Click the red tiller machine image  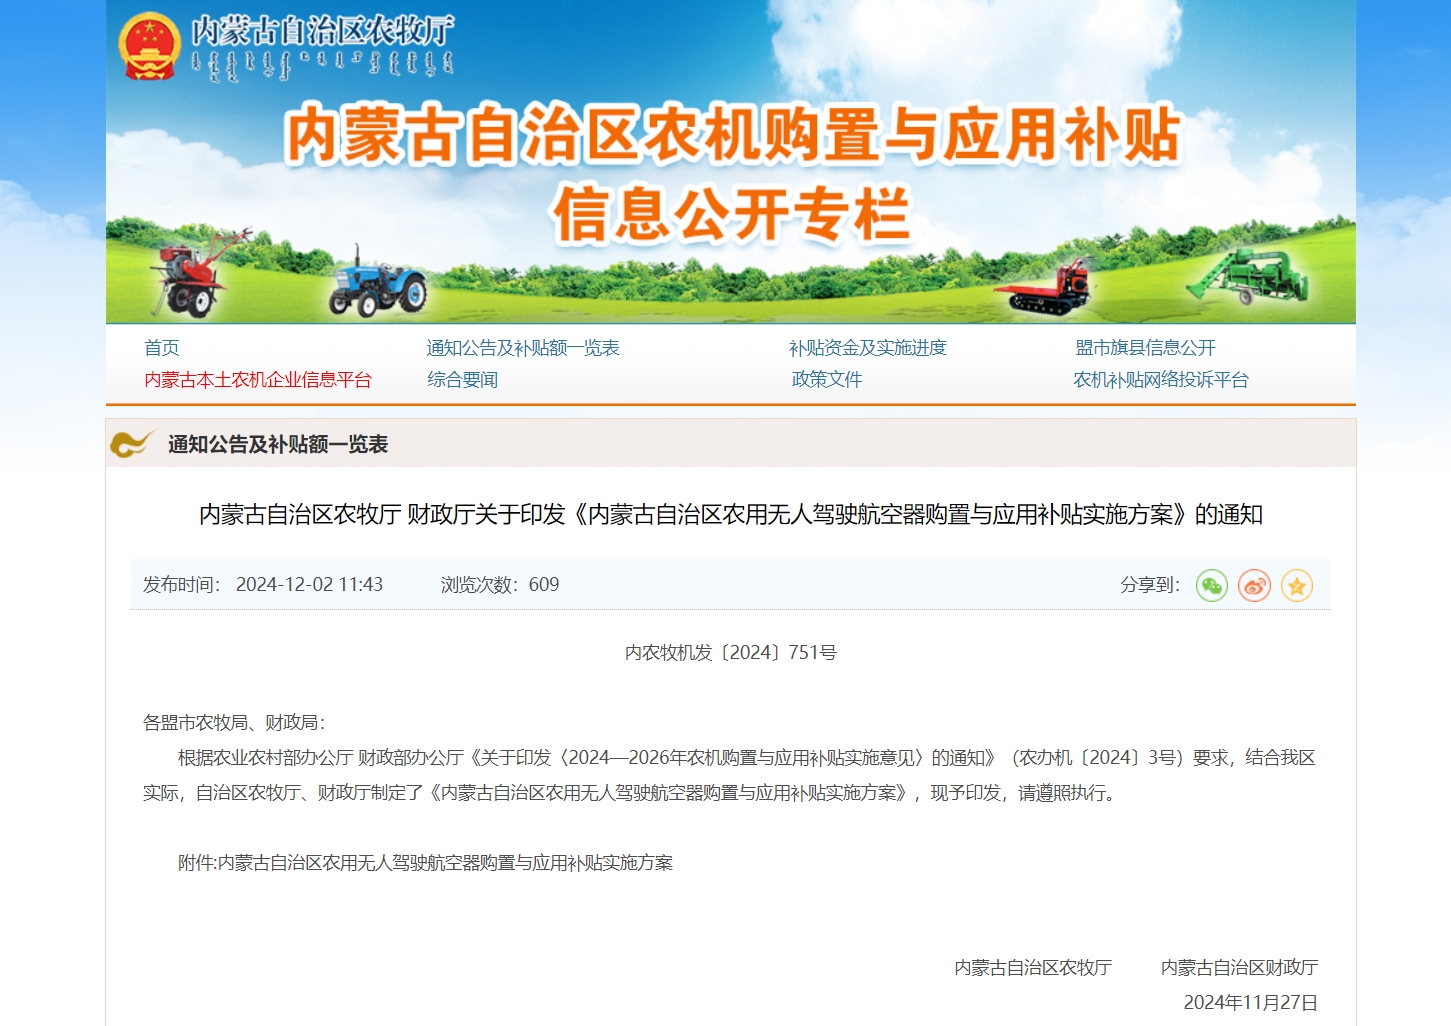point(197,272)
